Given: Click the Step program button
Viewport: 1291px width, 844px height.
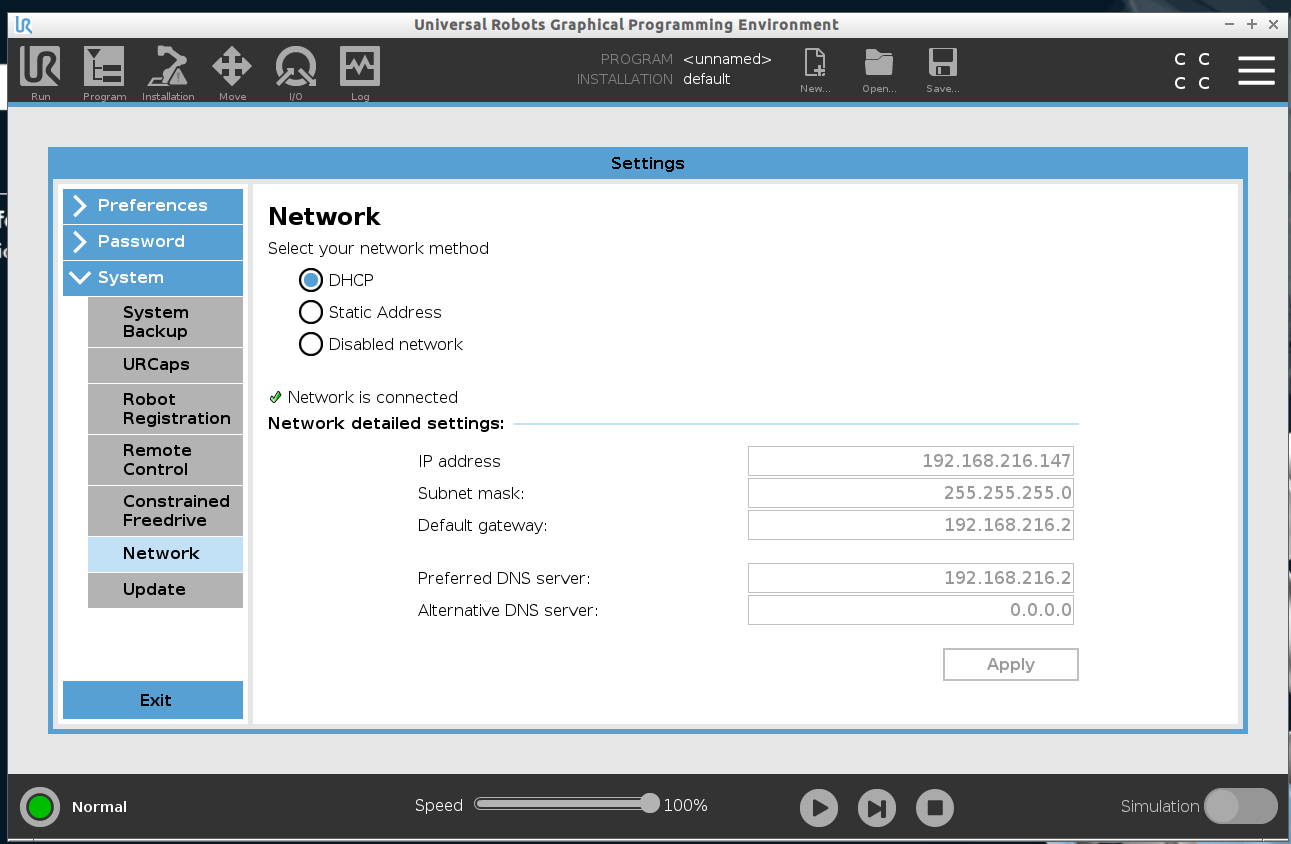Looking at the screenshot, I should [x=877, y=808].
